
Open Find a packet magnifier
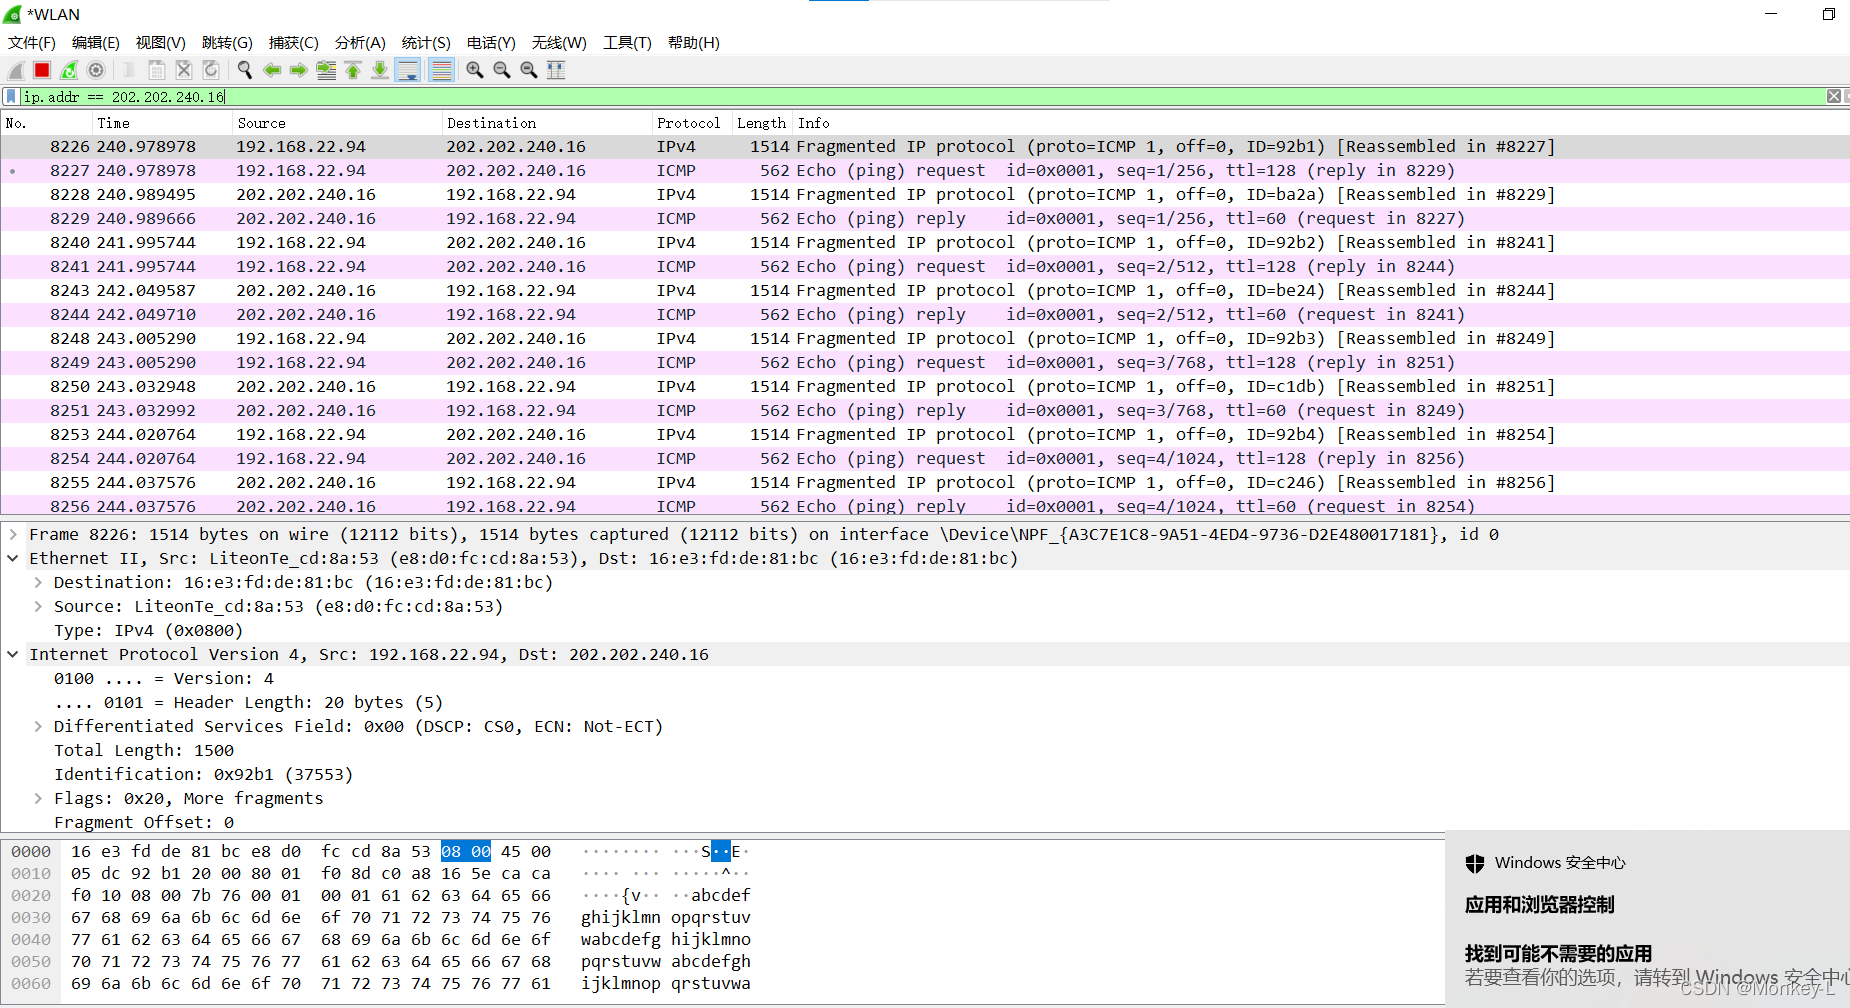click(245, 70)
